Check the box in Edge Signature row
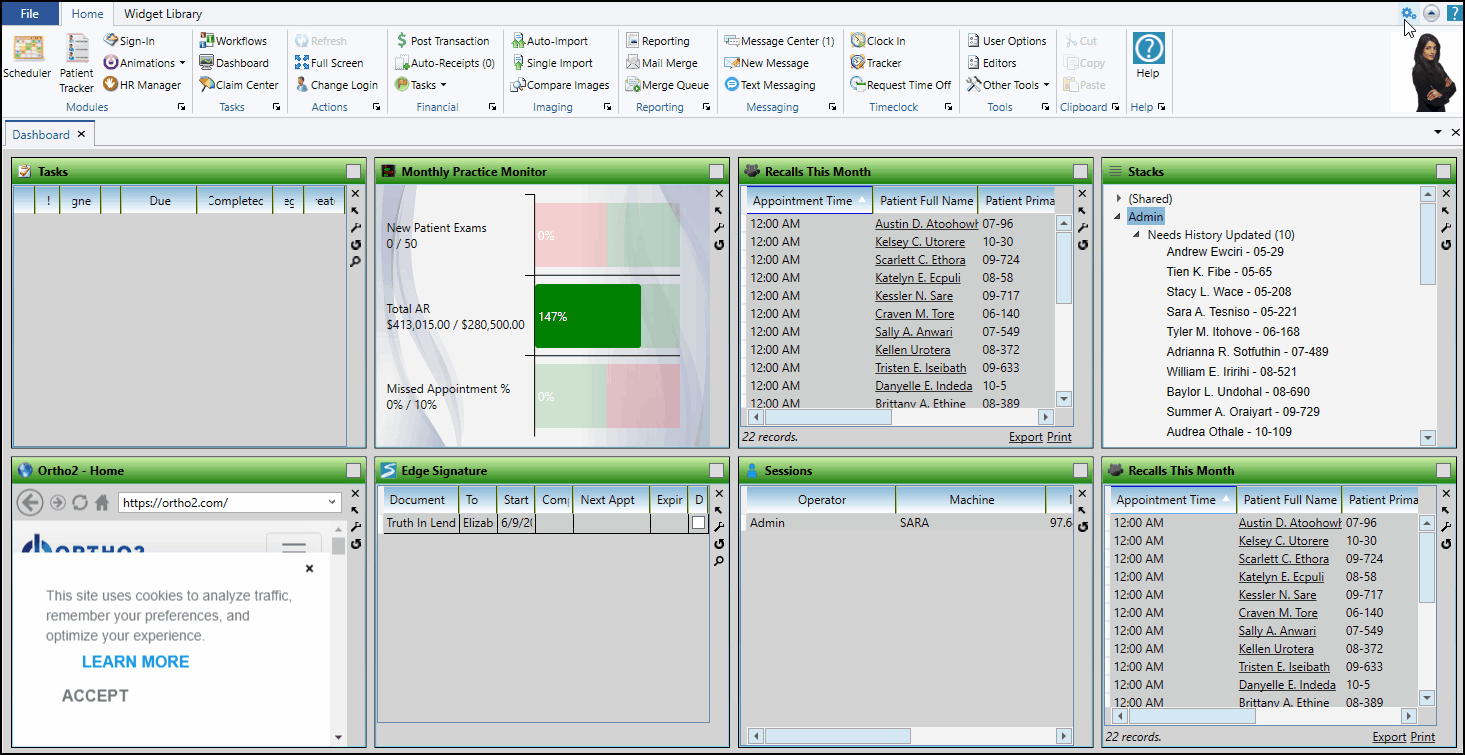This screenshot has width=1465, height=755. [x=698, y=523]
